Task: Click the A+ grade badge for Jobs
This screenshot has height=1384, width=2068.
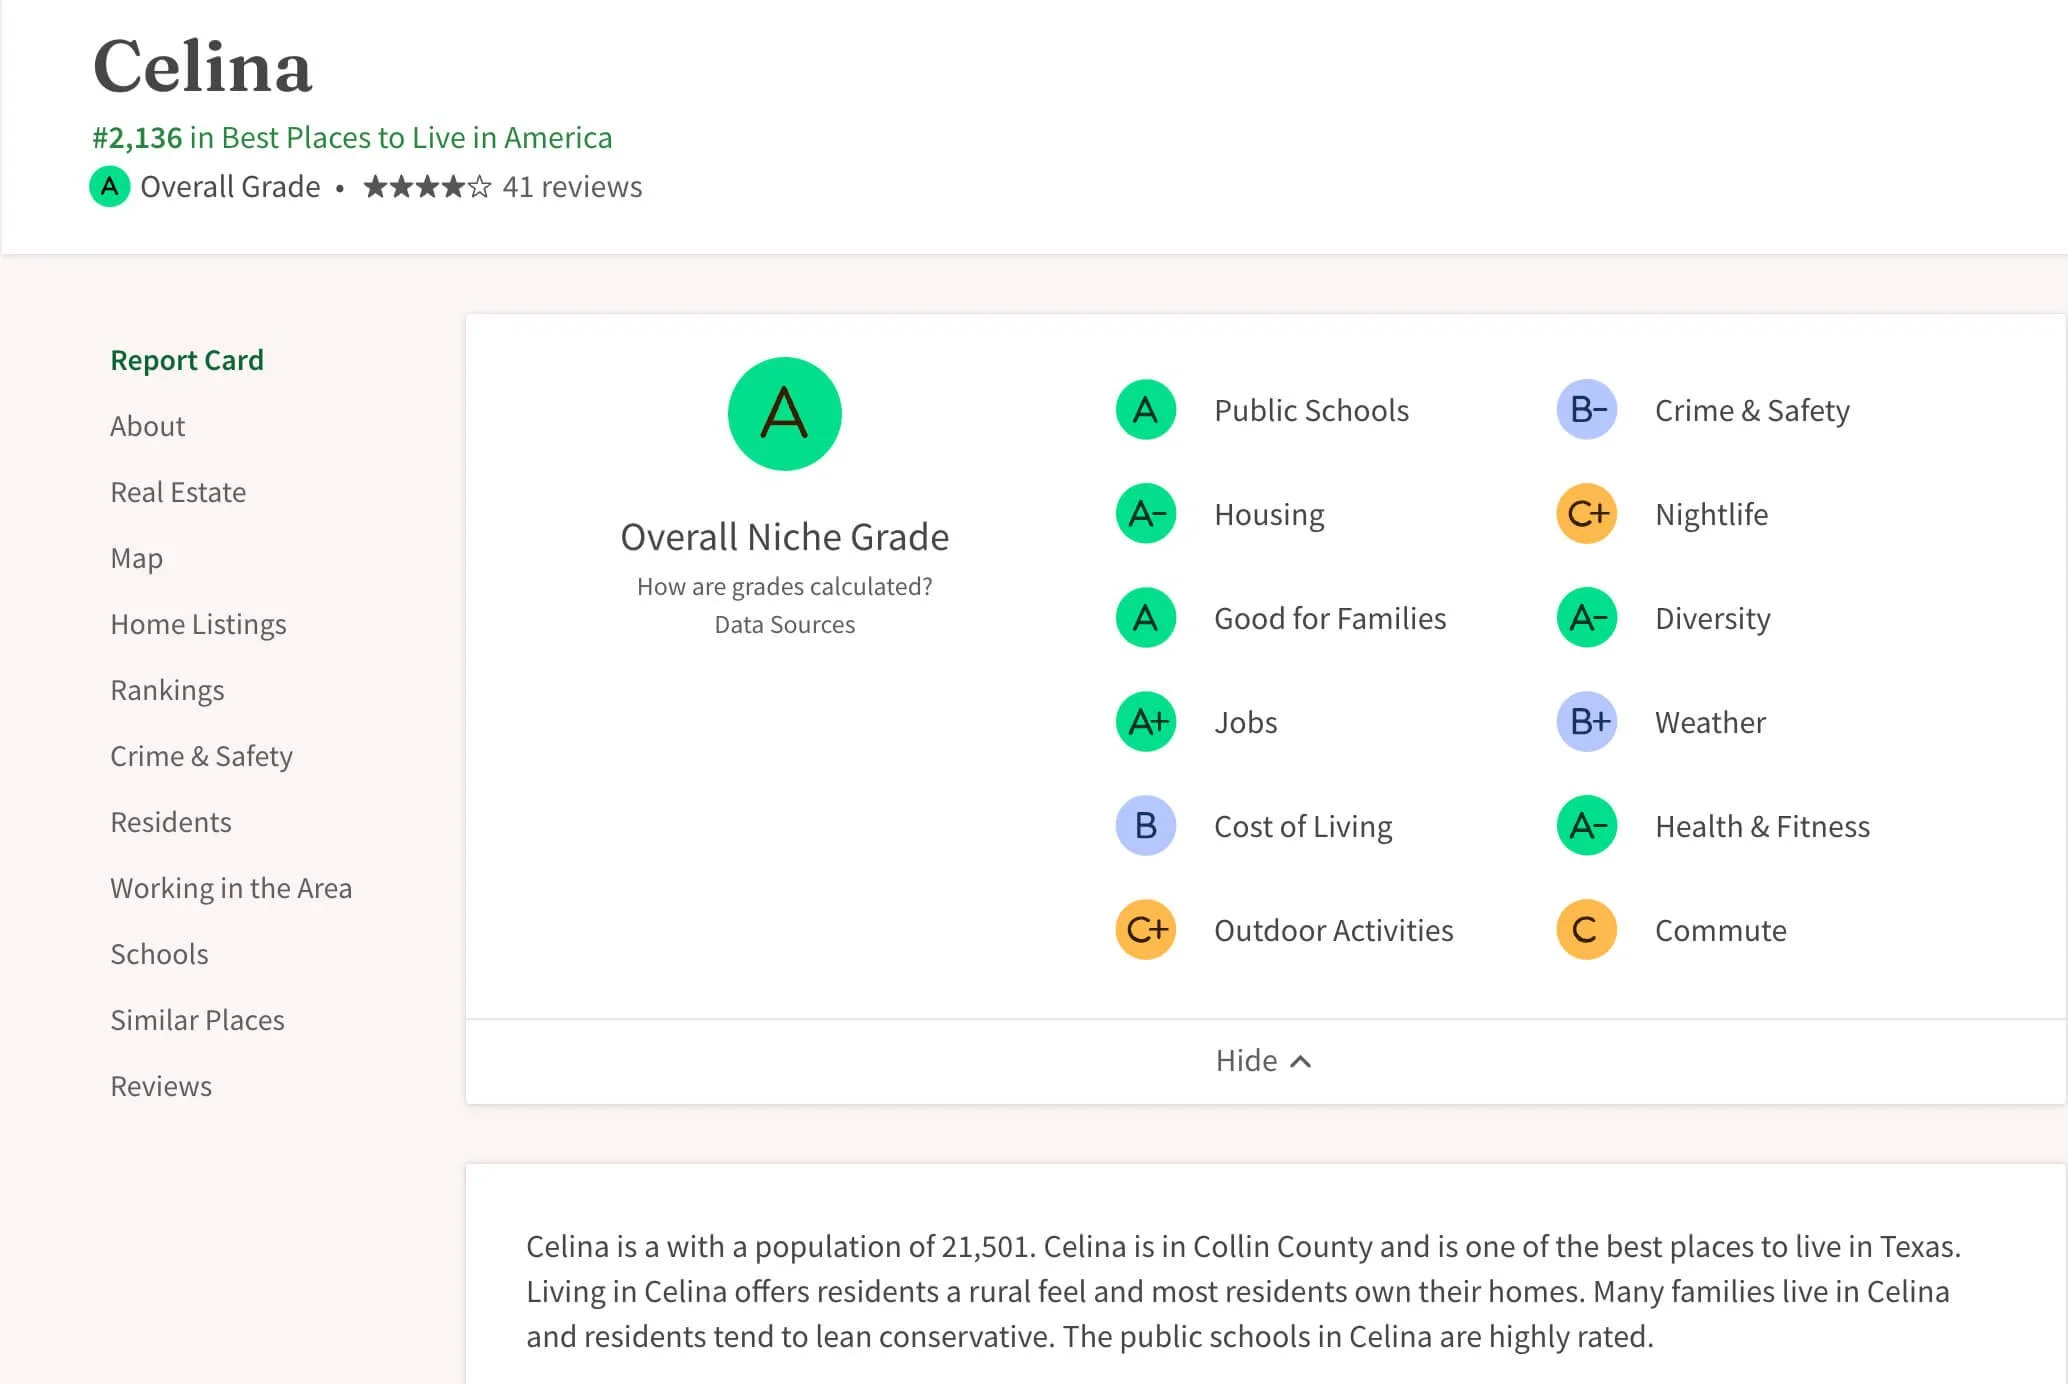Action: point(1145,722)
